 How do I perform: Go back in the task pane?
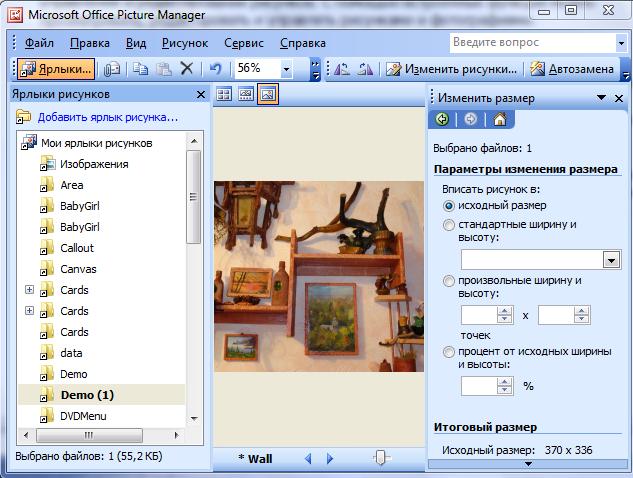[x=442, y=119]
